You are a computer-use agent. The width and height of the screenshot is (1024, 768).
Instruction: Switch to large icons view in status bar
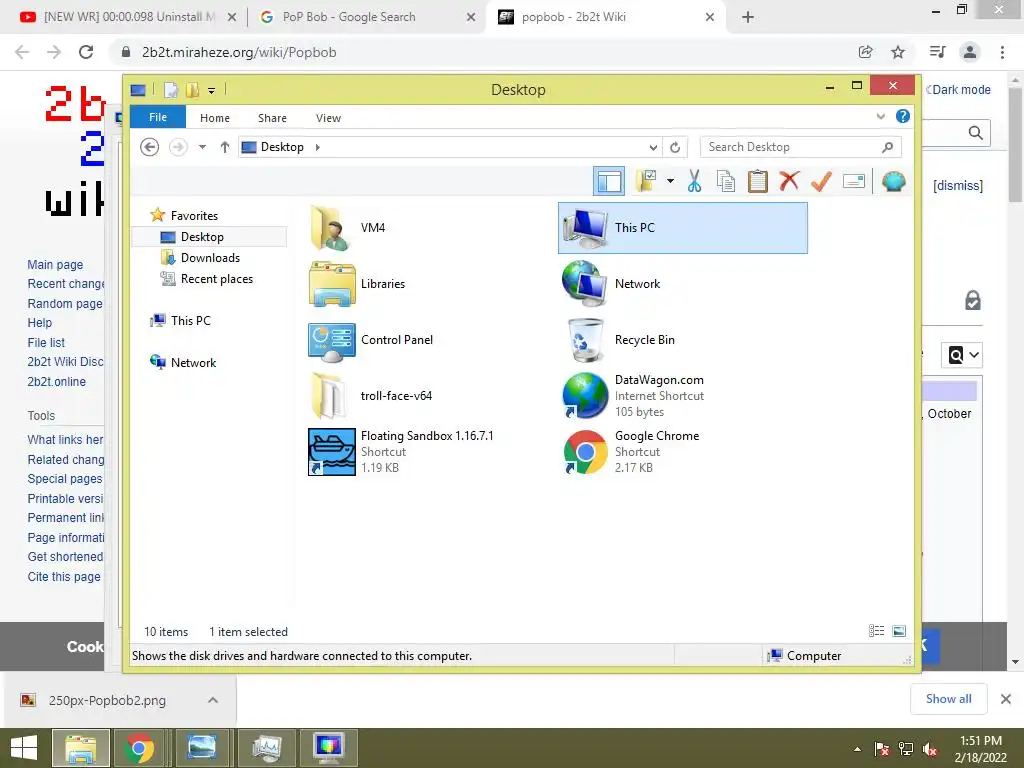[x=899, y=630]
